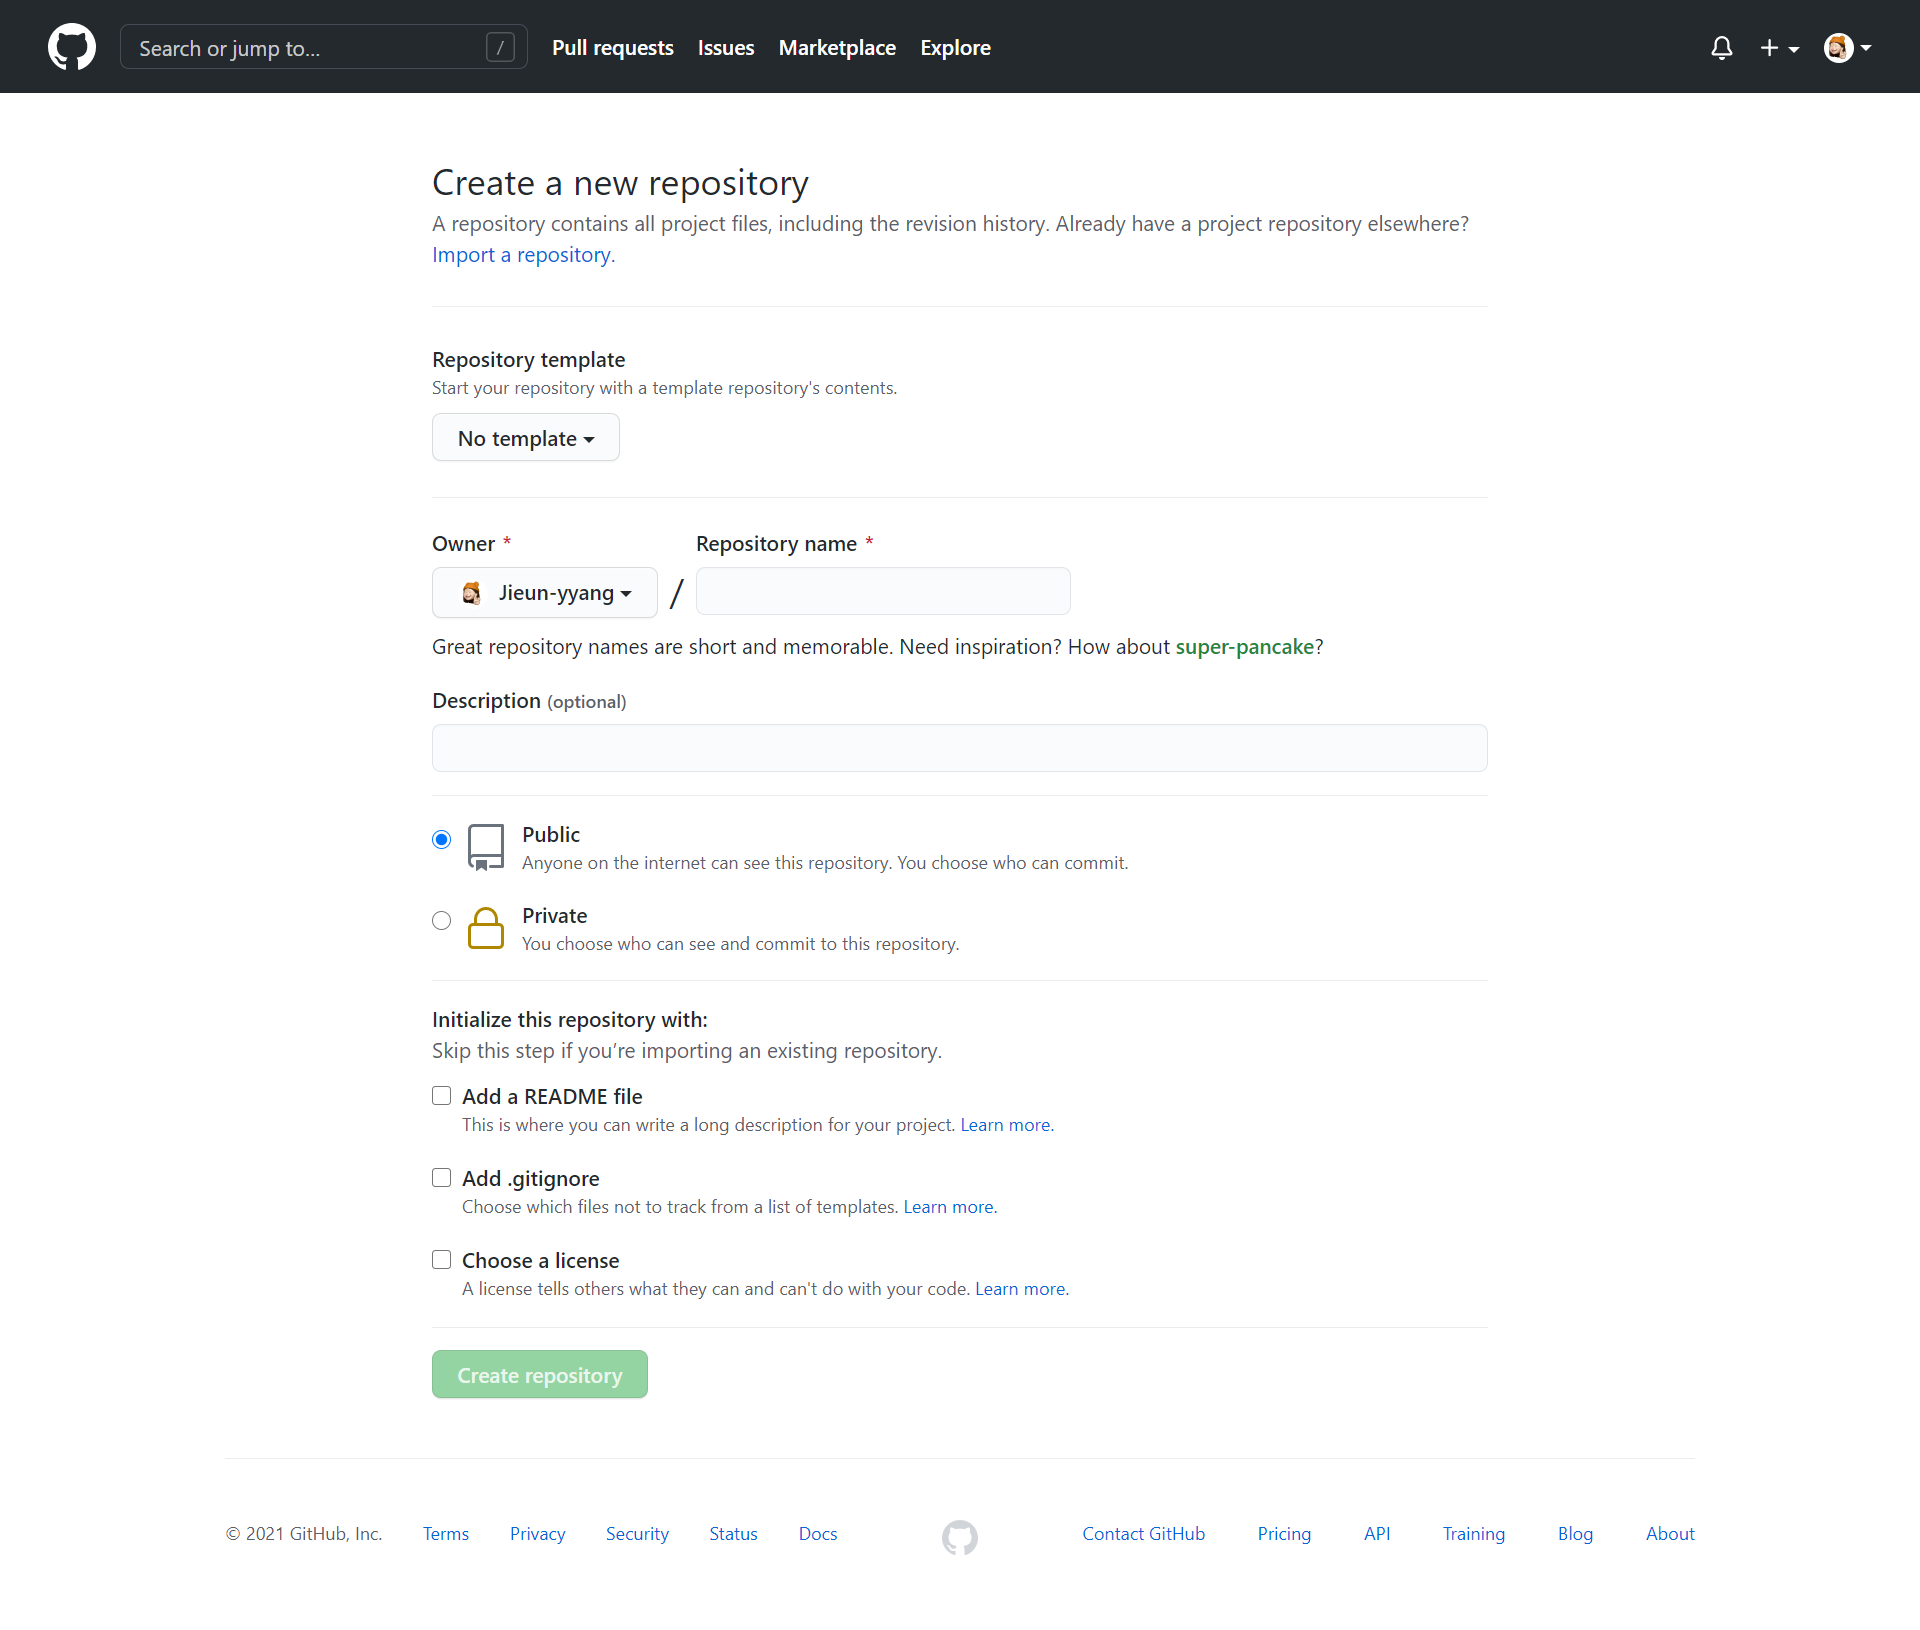Enable the Add .gitignore checkbox
Screen dimensions: 1920x1630
tap(441, 1177)
